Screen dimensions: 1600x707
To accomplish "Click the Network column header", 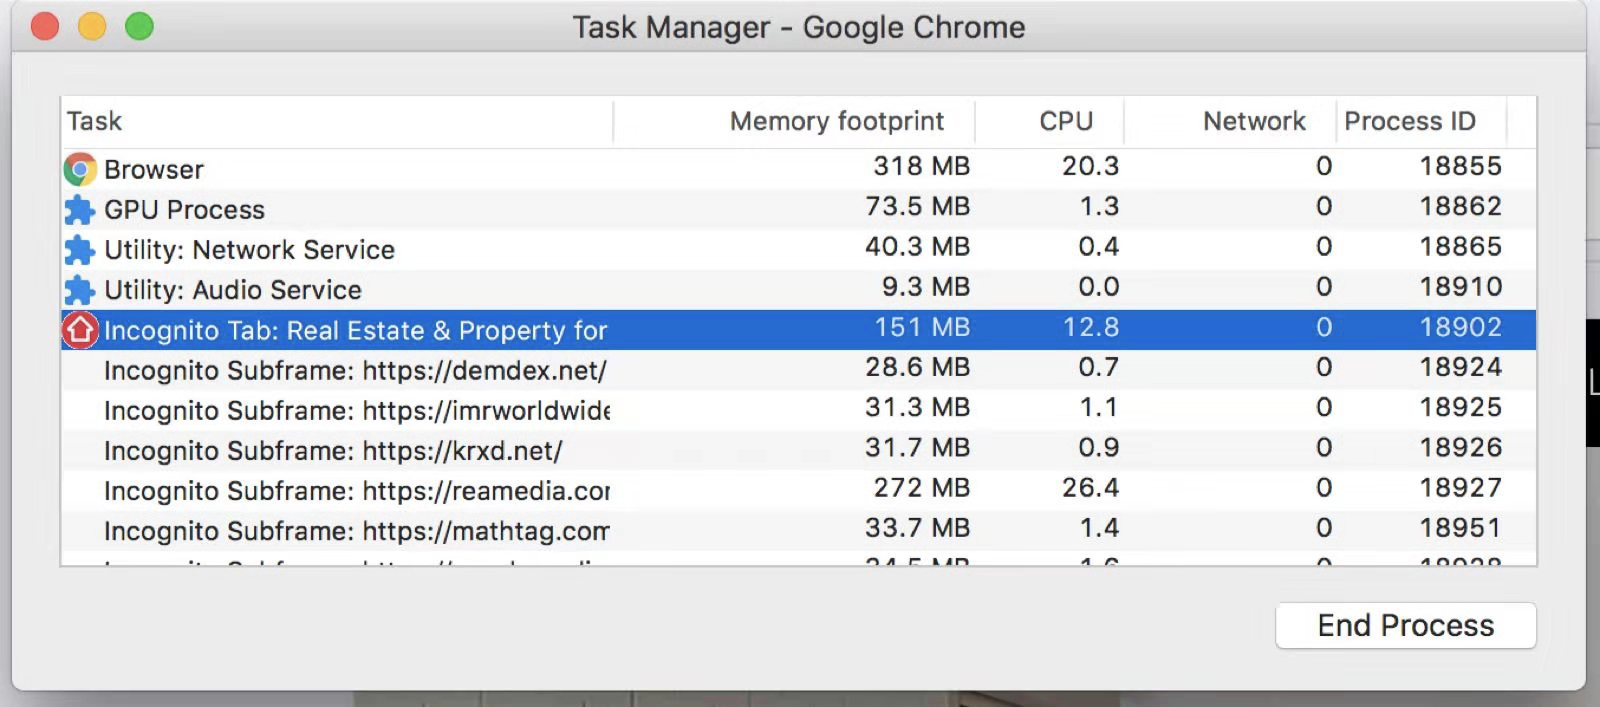I will tap(1253, 121).
